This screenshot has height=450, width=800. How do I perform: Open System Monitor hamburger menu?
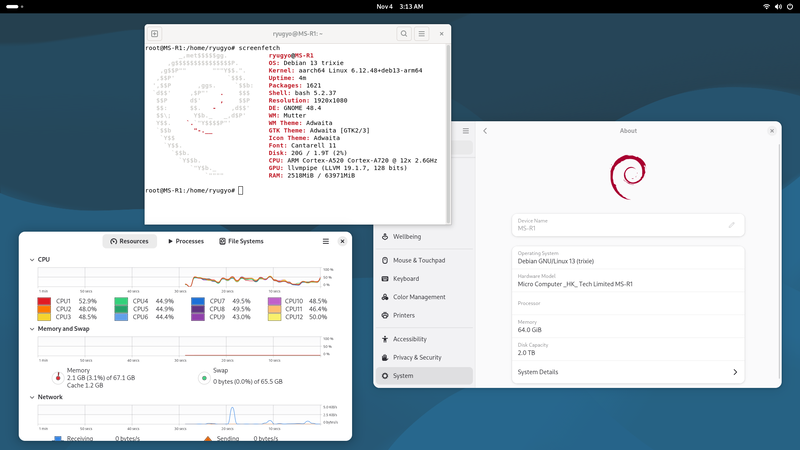click(x=326, y=241)
